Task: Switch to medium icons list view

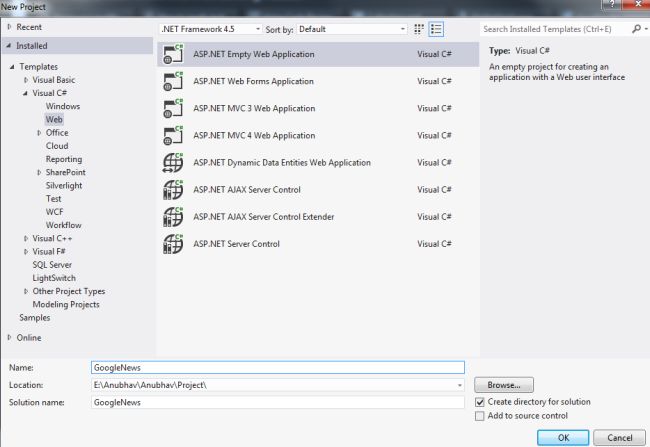Action: point(436,29)
